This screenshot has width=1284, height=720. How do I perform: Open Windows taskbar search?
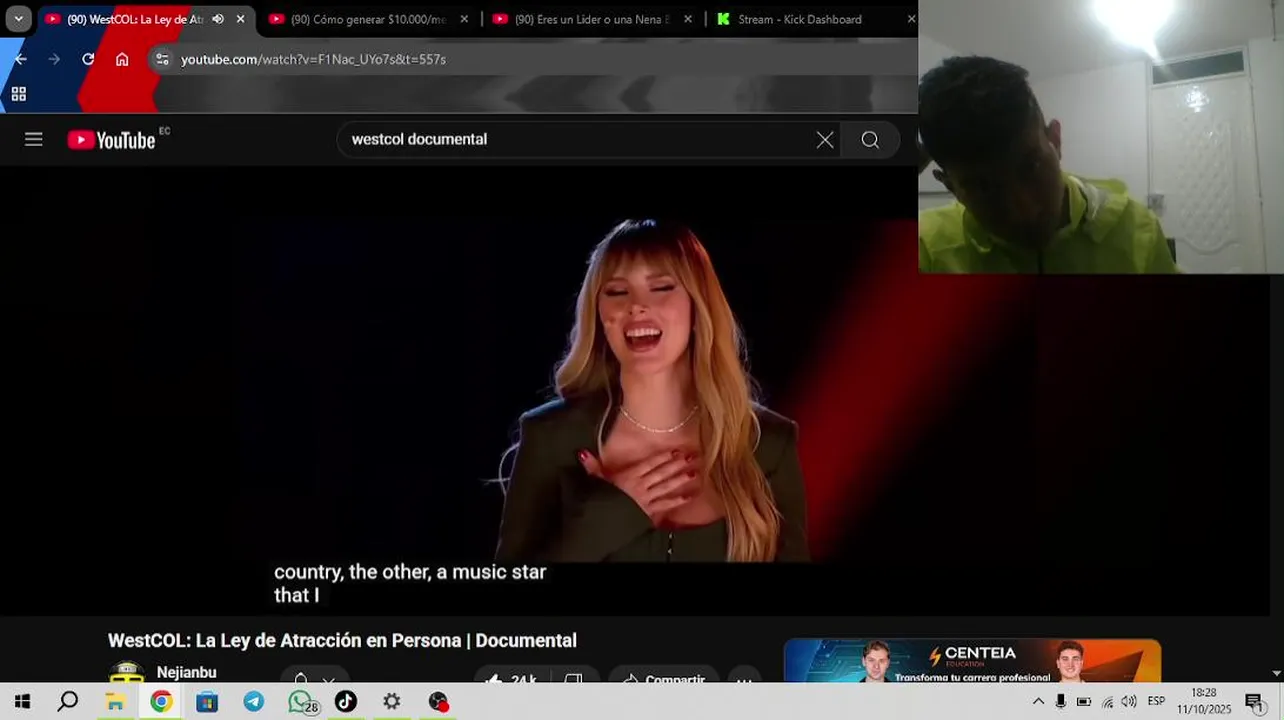pyautogui.click(x=68, y=702)
